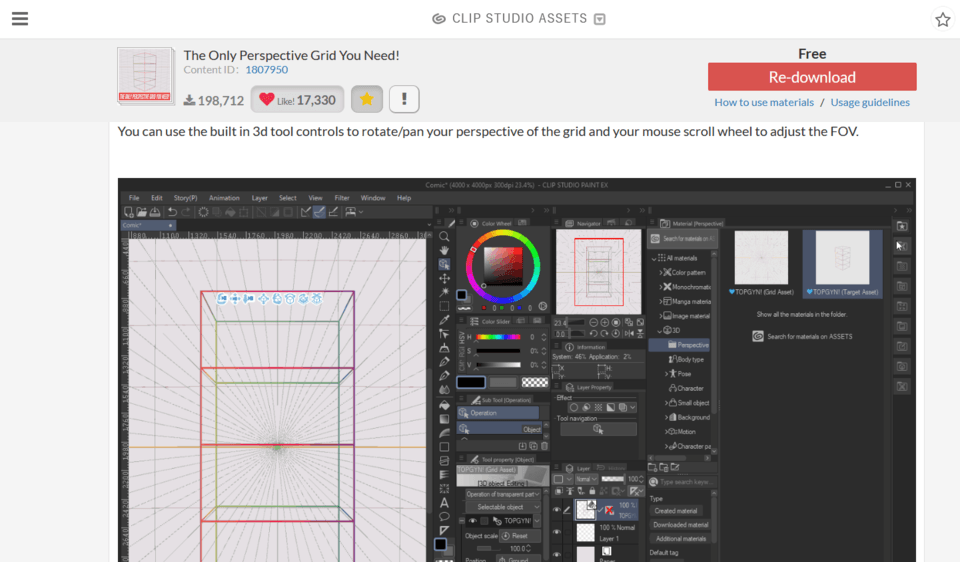Adjust the V value color slider

498,365
